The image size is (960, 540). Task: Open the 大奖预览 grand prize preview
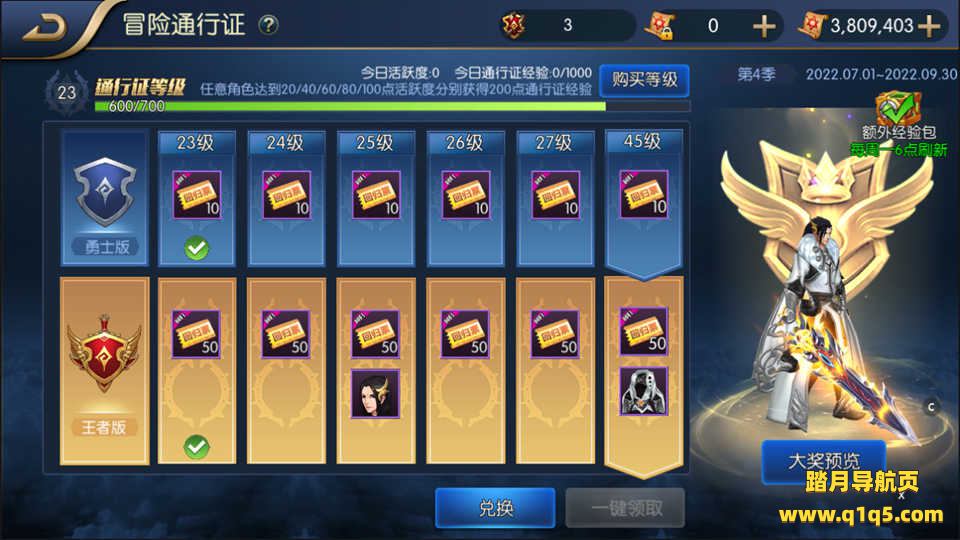823,460
